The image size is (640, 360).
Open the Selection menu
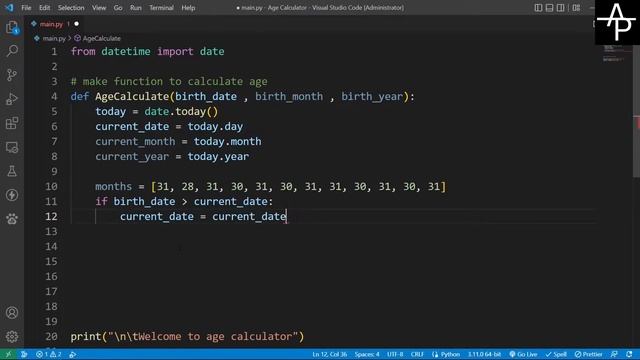pos(71,8)
